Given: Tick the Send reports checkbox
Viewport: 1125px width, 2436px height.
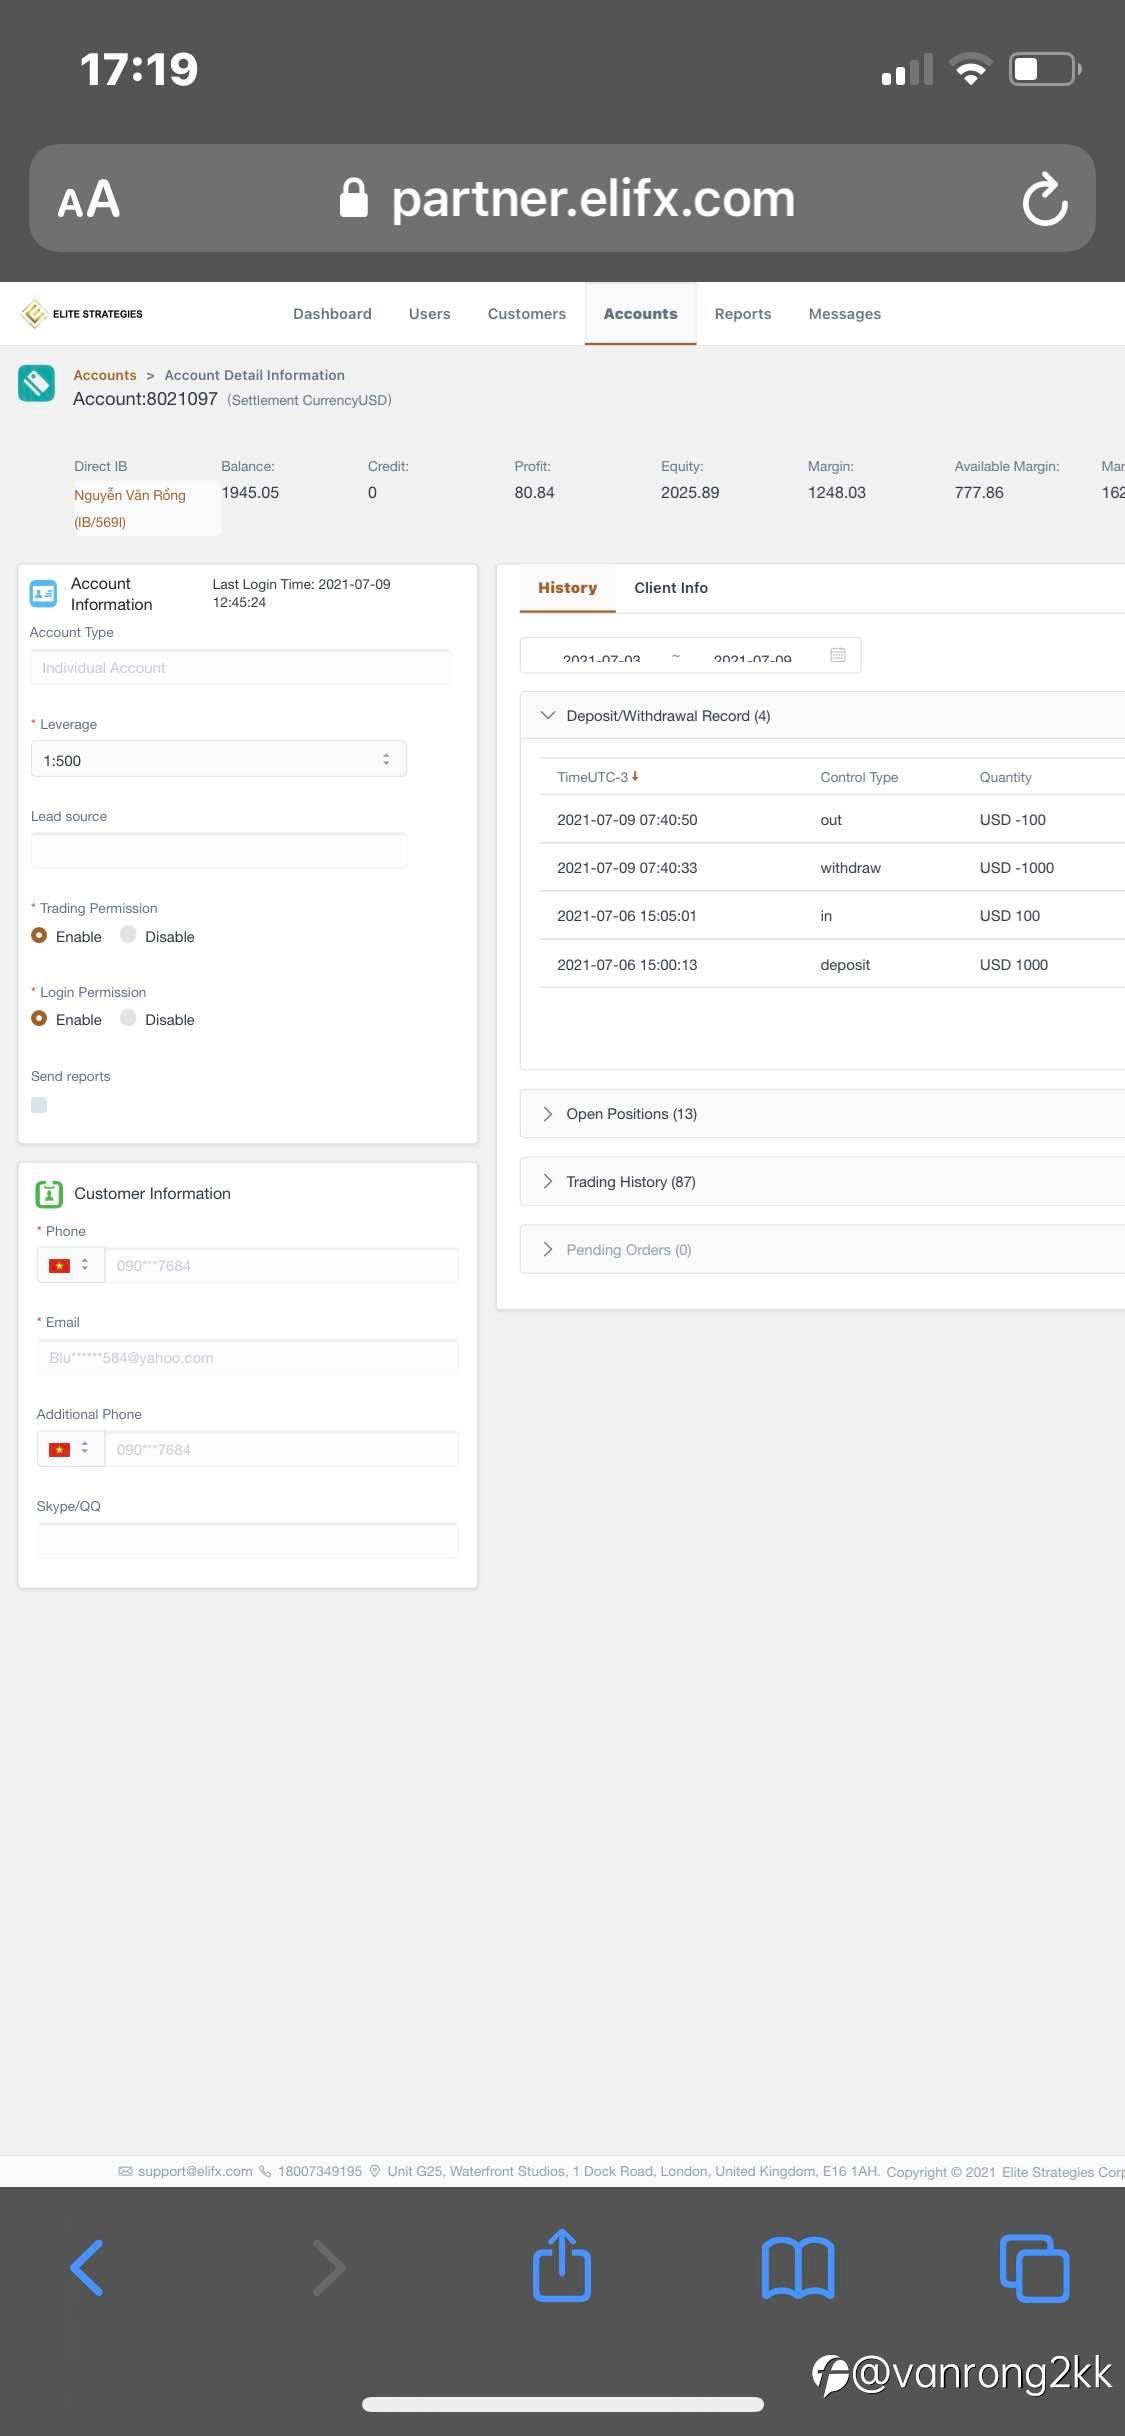Looking at the screenshot, I should pyautogui.click(x=39, y=1105).
